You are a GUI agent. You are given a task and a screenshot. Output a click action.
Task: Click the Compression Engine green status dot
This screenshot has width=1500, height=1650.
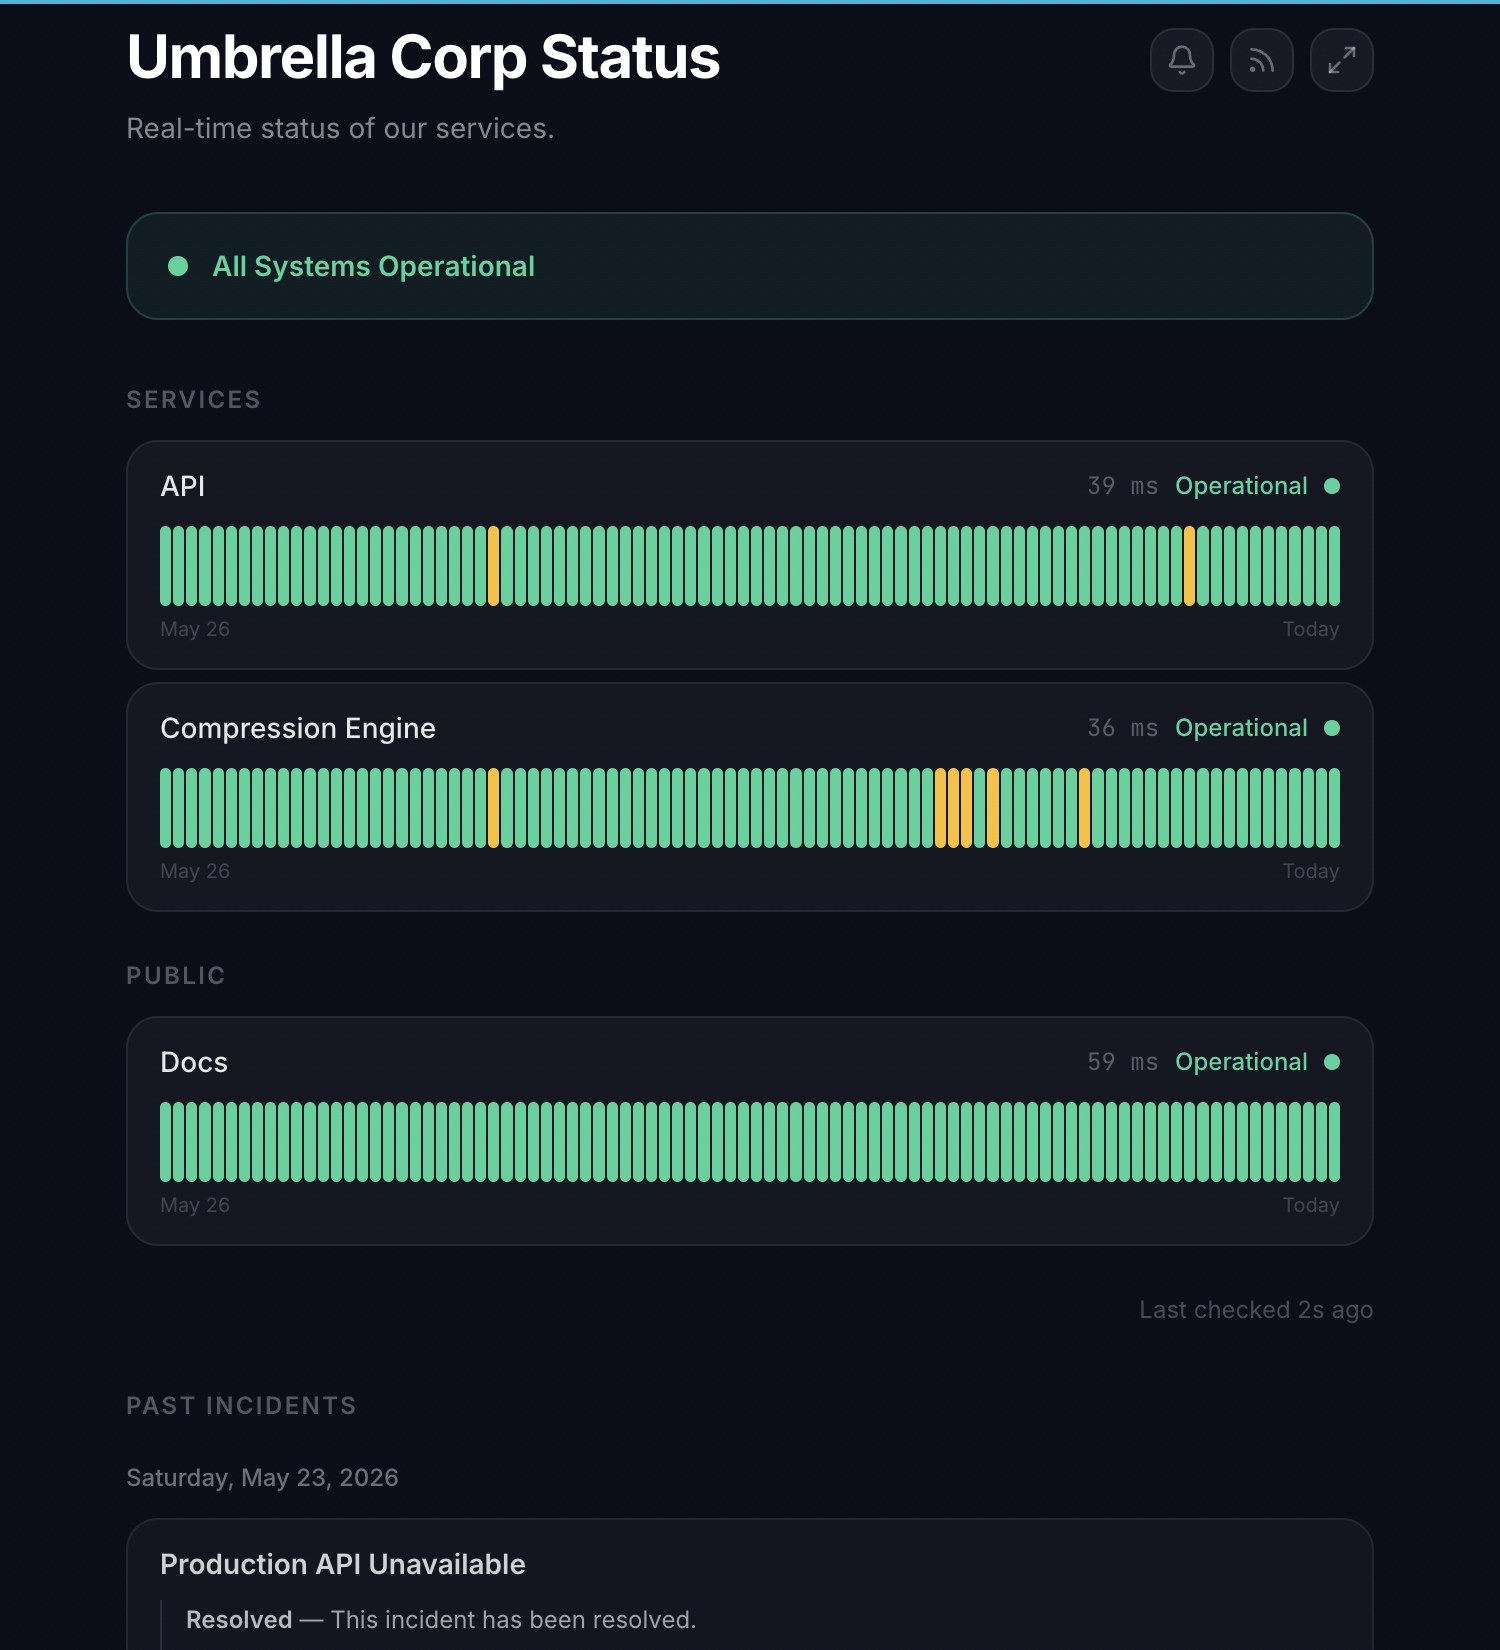[x=1332, y=728]
